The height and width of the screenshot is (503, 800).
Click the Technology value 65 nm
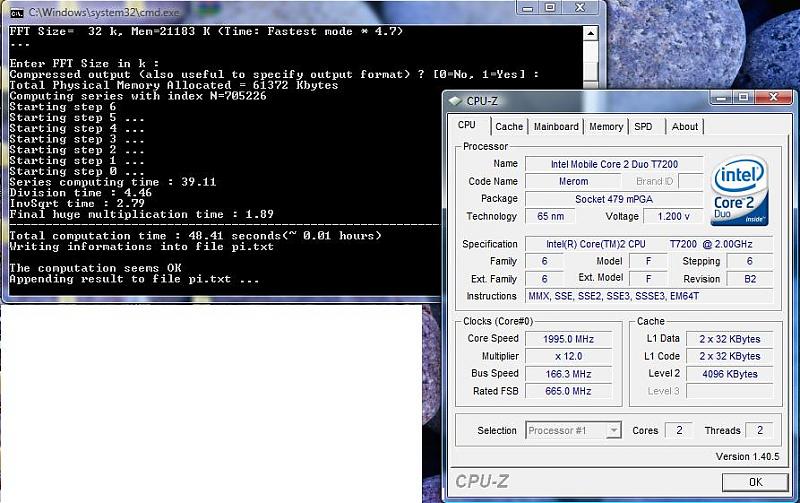click(550, 216)
